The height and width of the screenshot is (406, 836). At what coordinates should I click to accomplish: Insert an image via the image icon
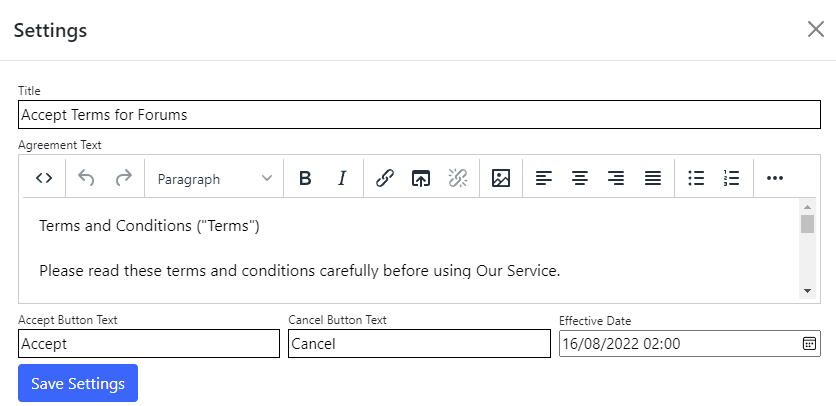click(x=501, y=179)
